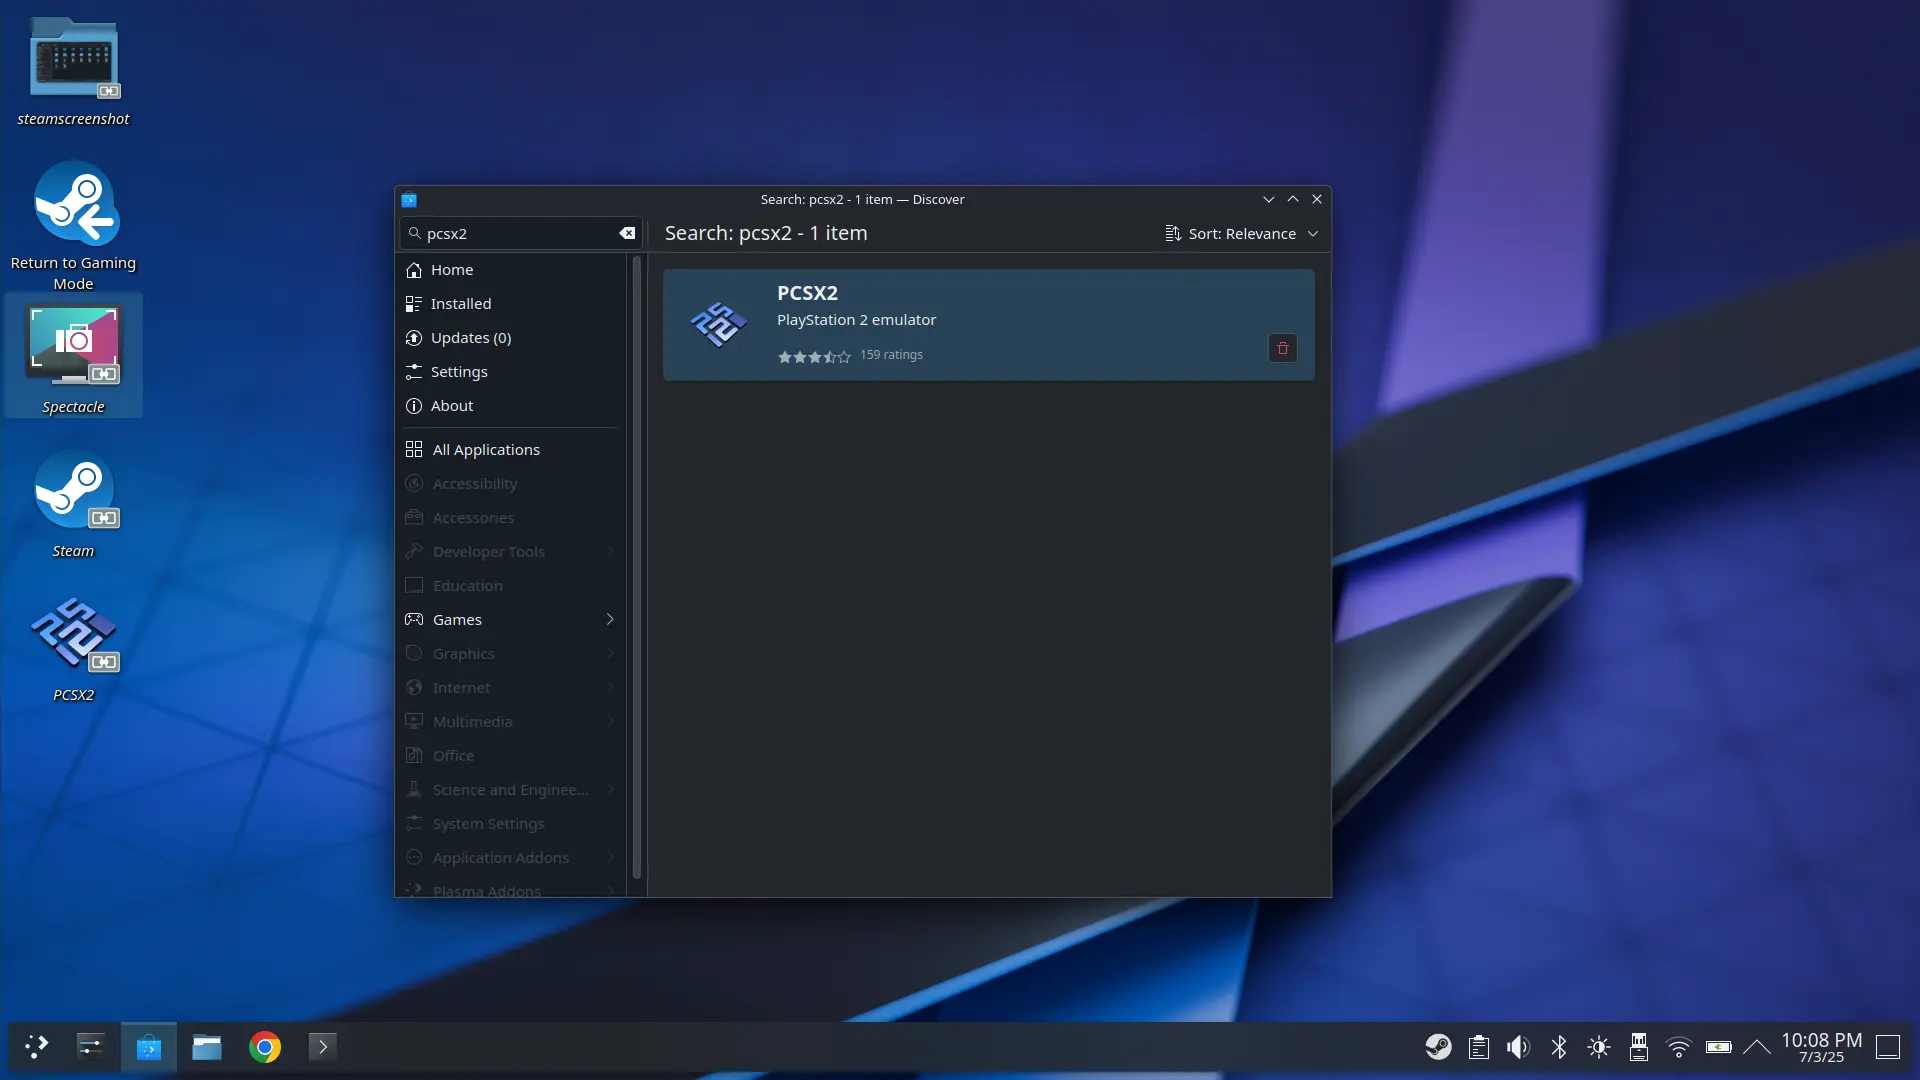Expand the Games category chevron
This screenshot has width=1920, height=1080.
(x=610, y=620)
